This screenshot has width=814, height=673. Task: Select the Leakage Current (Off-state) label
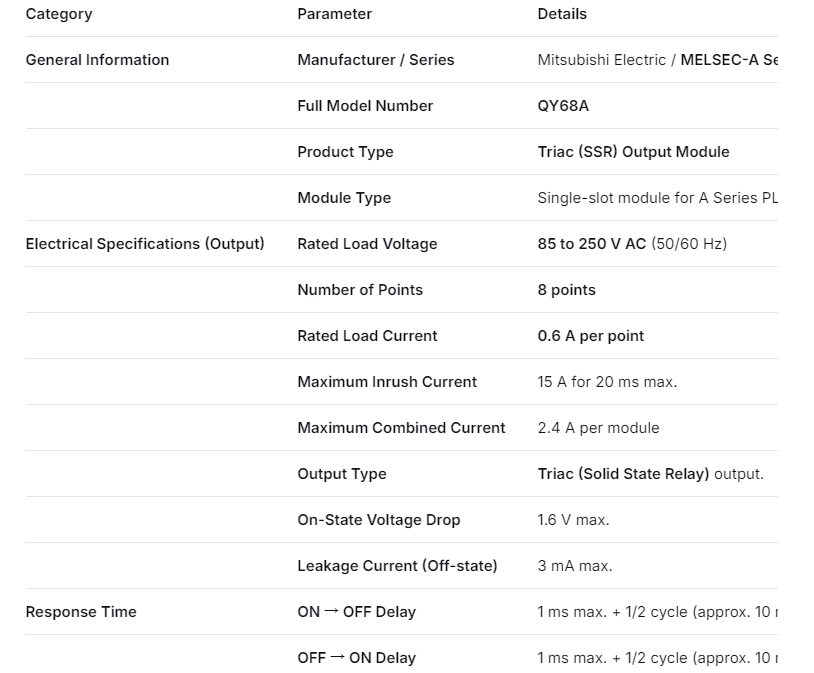tap(397, 566)
